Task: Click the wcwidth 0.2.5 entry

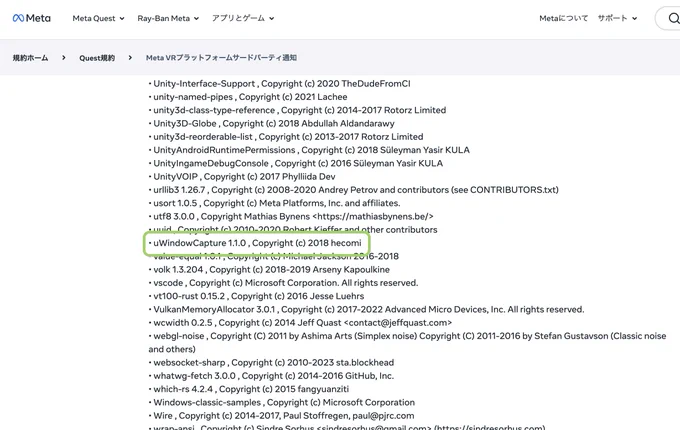Action: point(301,322)
